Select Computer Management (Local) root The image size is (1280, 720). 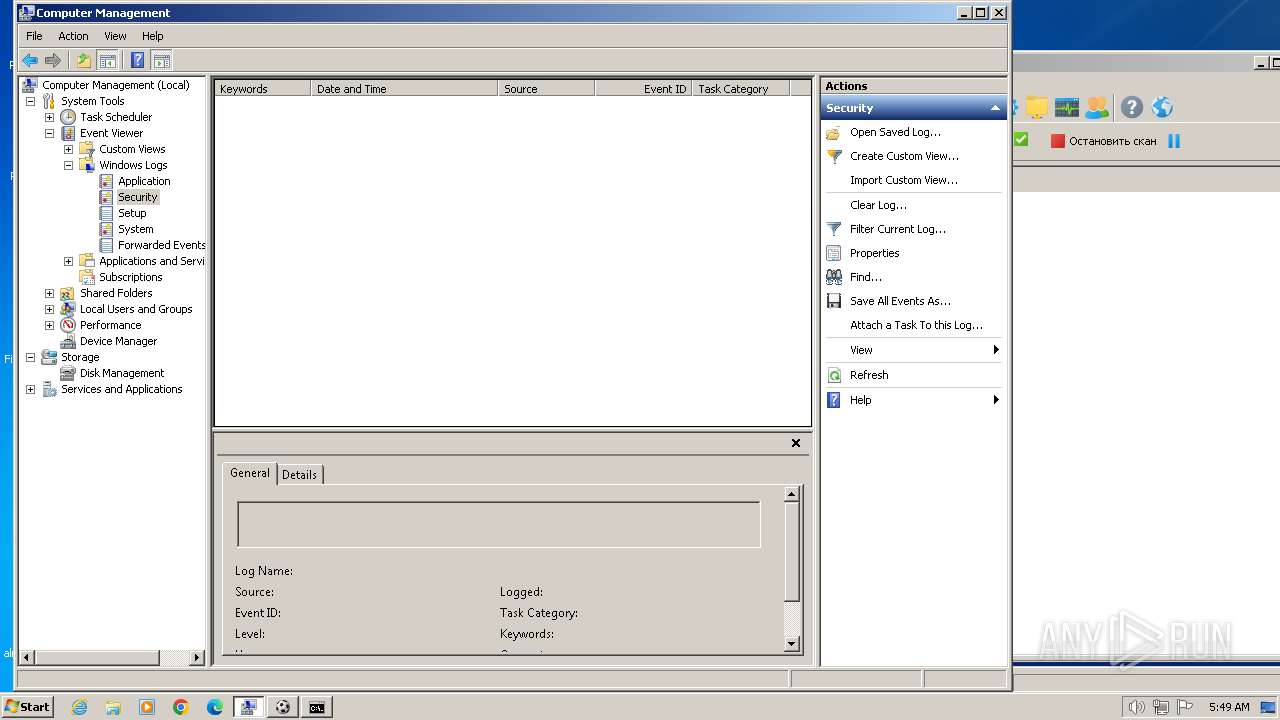pos(115,85)
